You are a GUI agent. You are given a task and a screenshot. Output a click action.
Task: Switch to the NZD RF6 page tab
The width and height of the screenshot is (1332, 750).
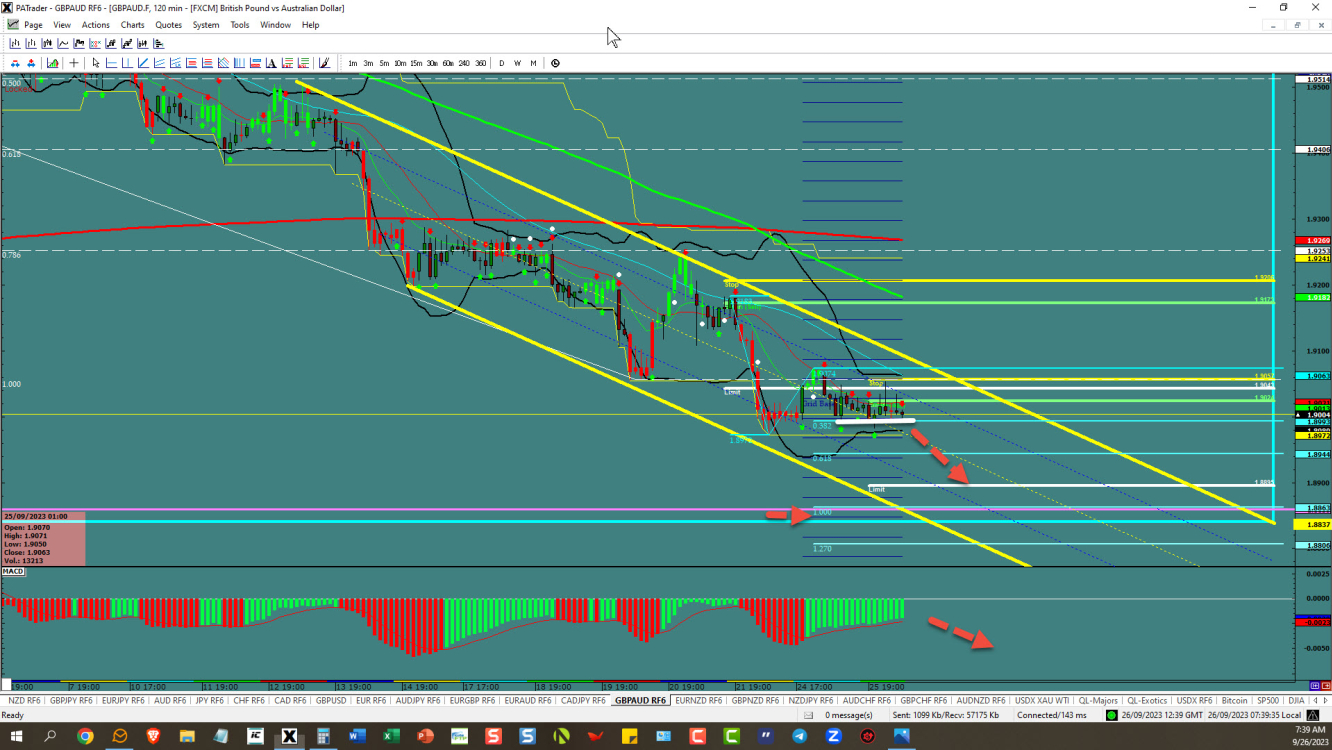[x=25, y=700]
